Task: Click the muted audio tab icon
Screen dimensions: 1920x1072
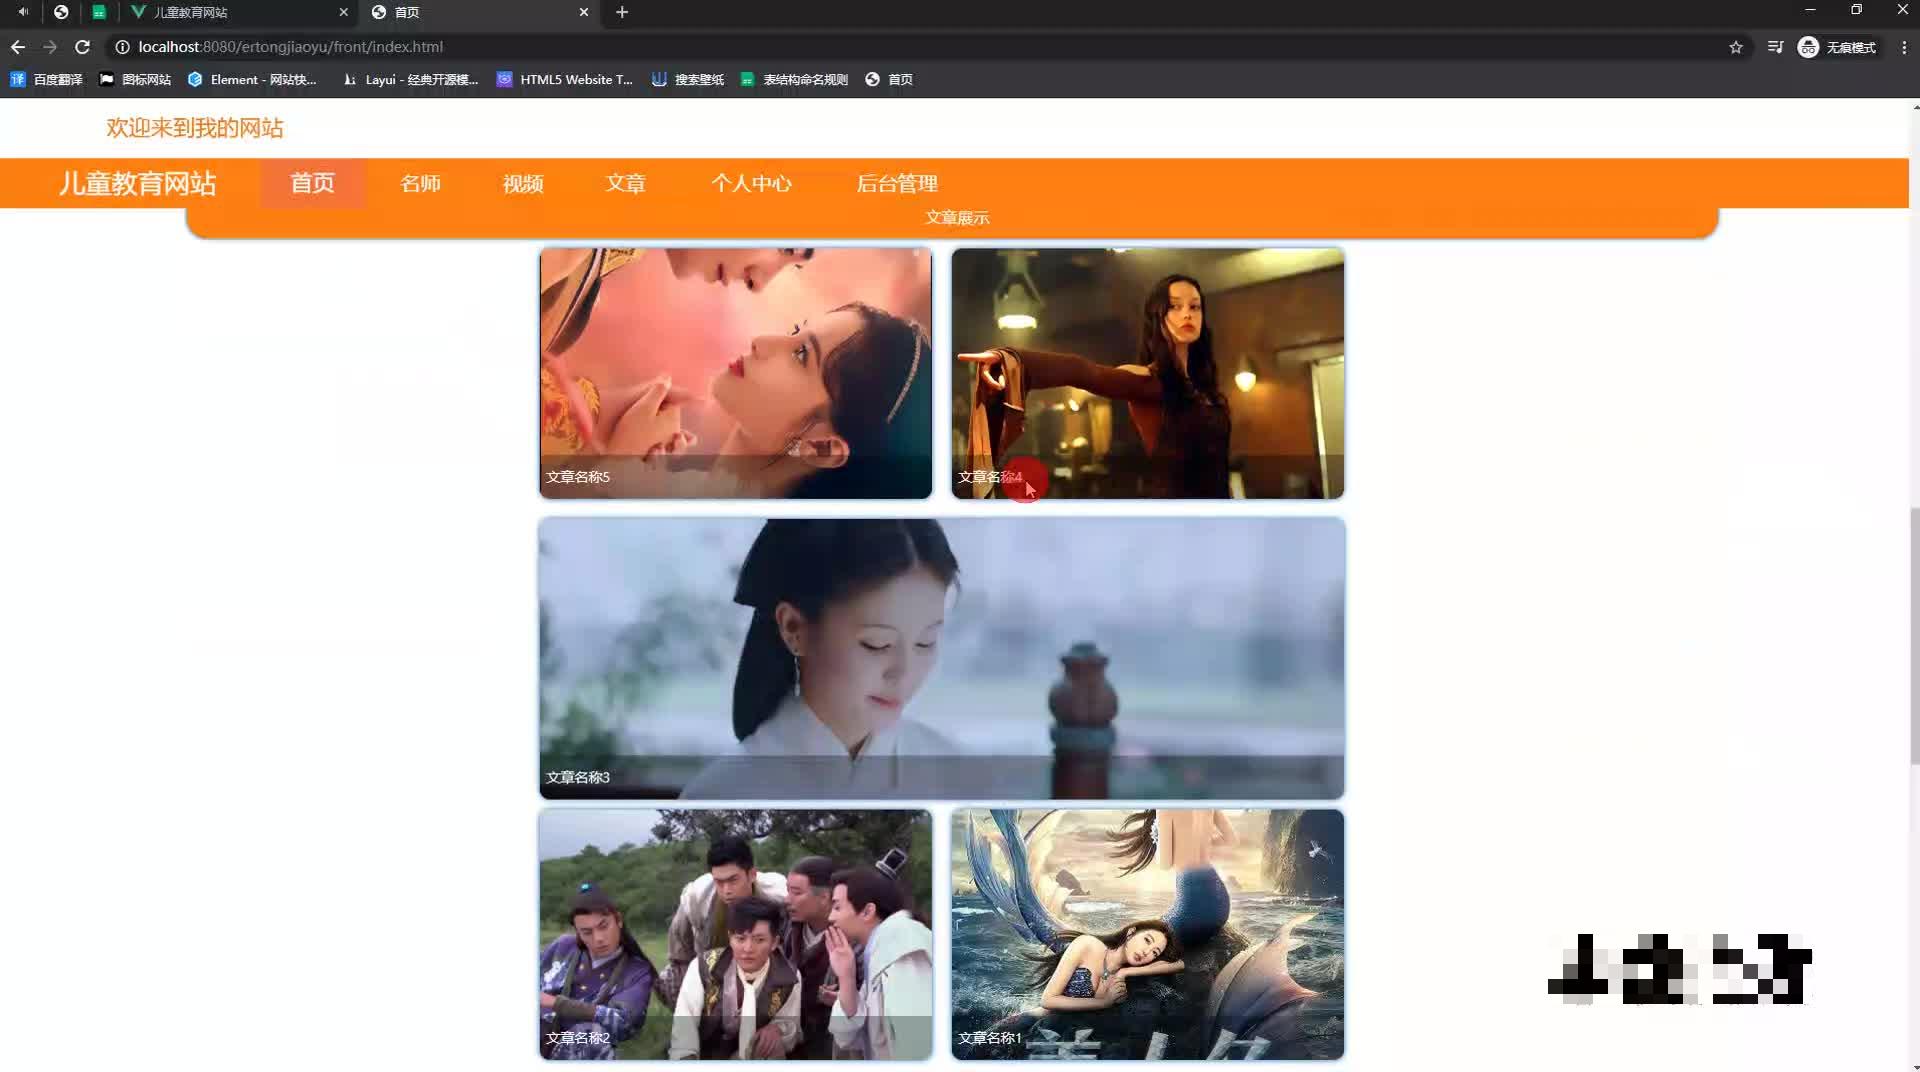Action: [23, 12]
